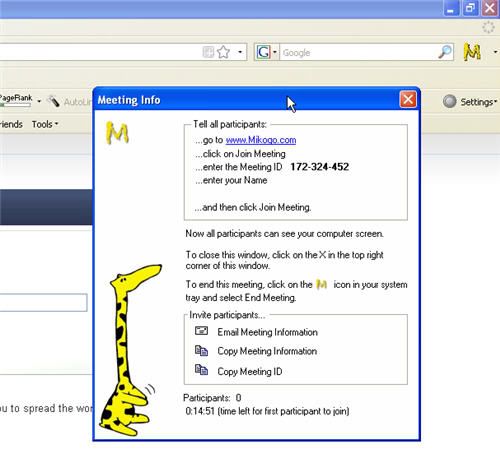The width and height of the screenshot is (500, 453).
Task: Bookmark page with the star icon
Action: coord(223,52)
